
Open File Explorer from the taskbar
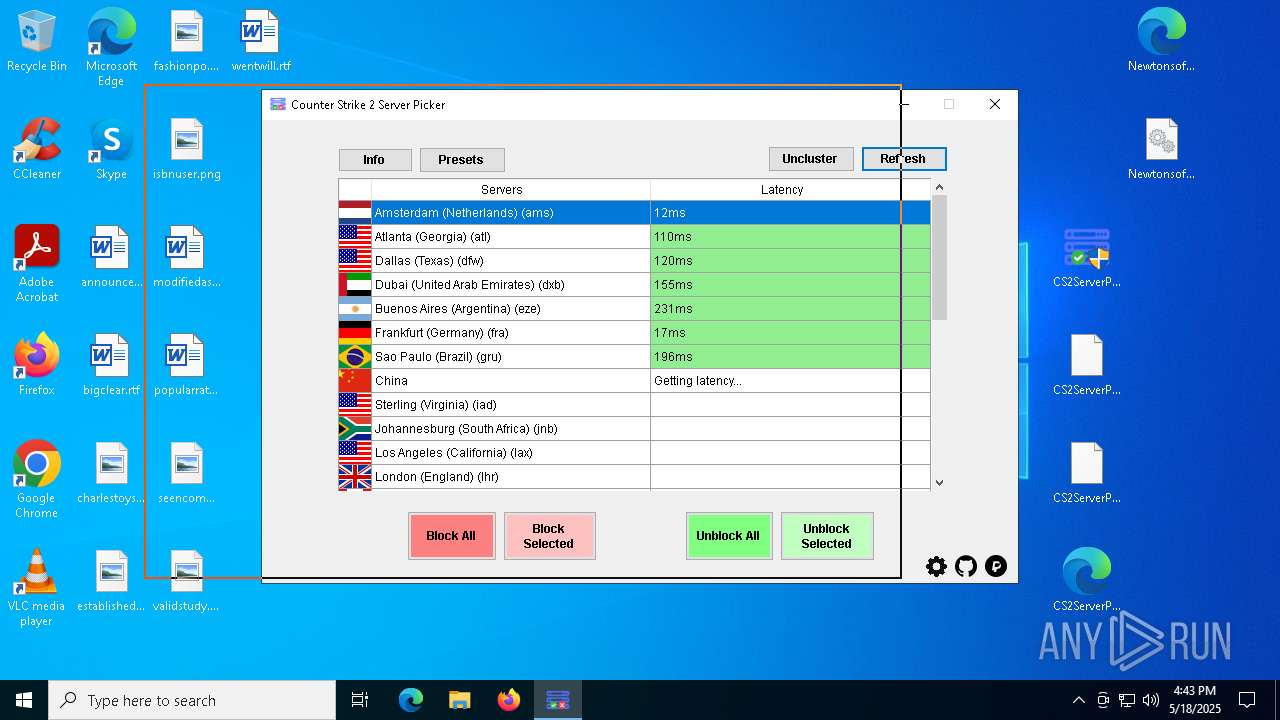(460, 700)
